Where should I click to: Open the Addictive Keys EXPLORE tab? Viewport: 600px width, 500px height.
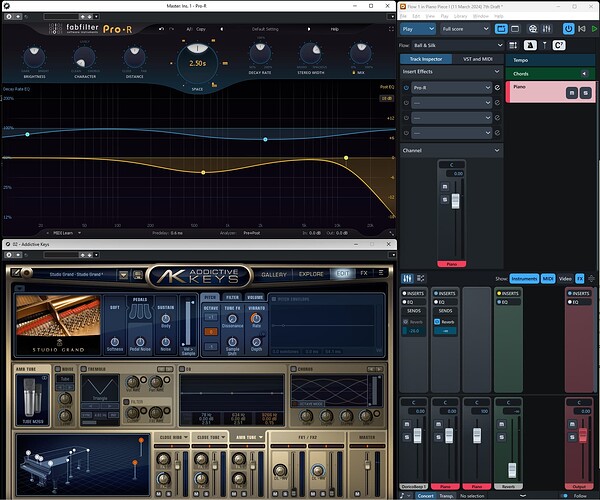coord(311,274)
